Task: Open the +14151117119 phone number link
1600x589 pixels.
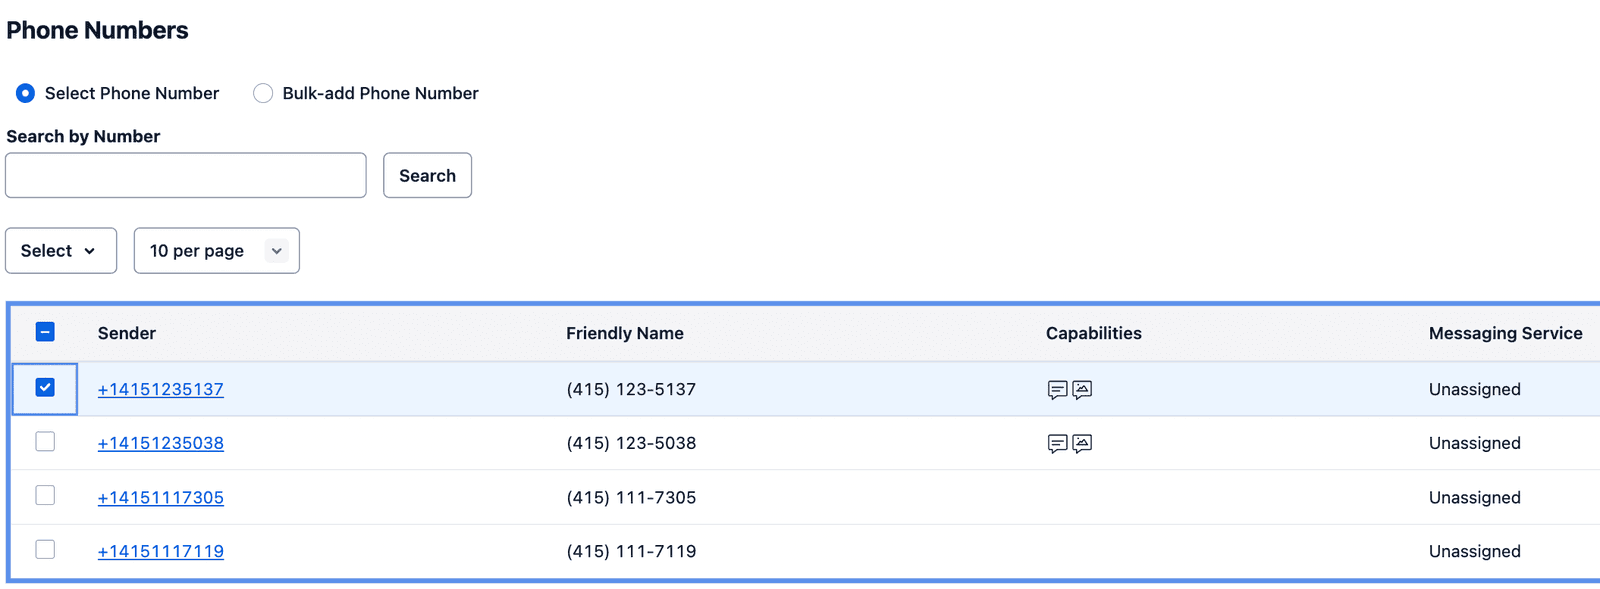Action: click(x=161, y=551)
